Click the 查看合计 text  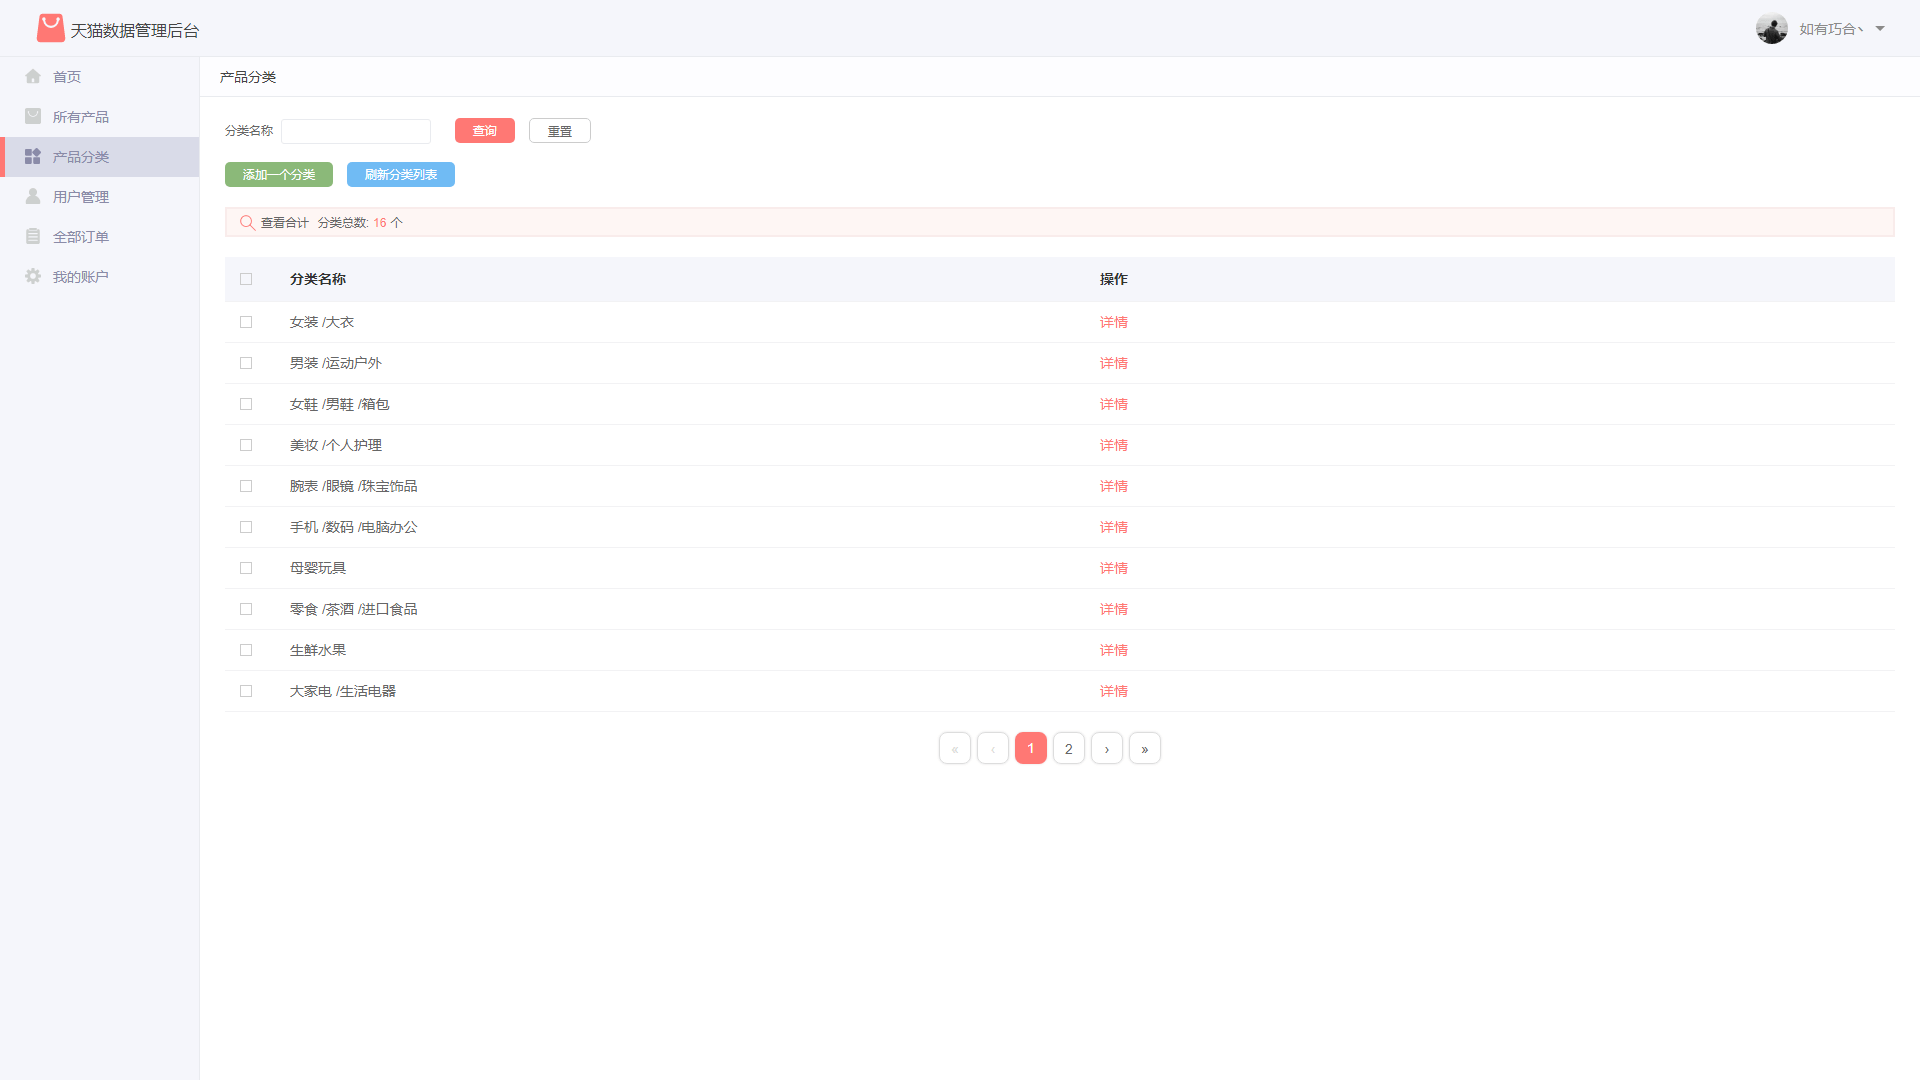click(x=285, y=223)
